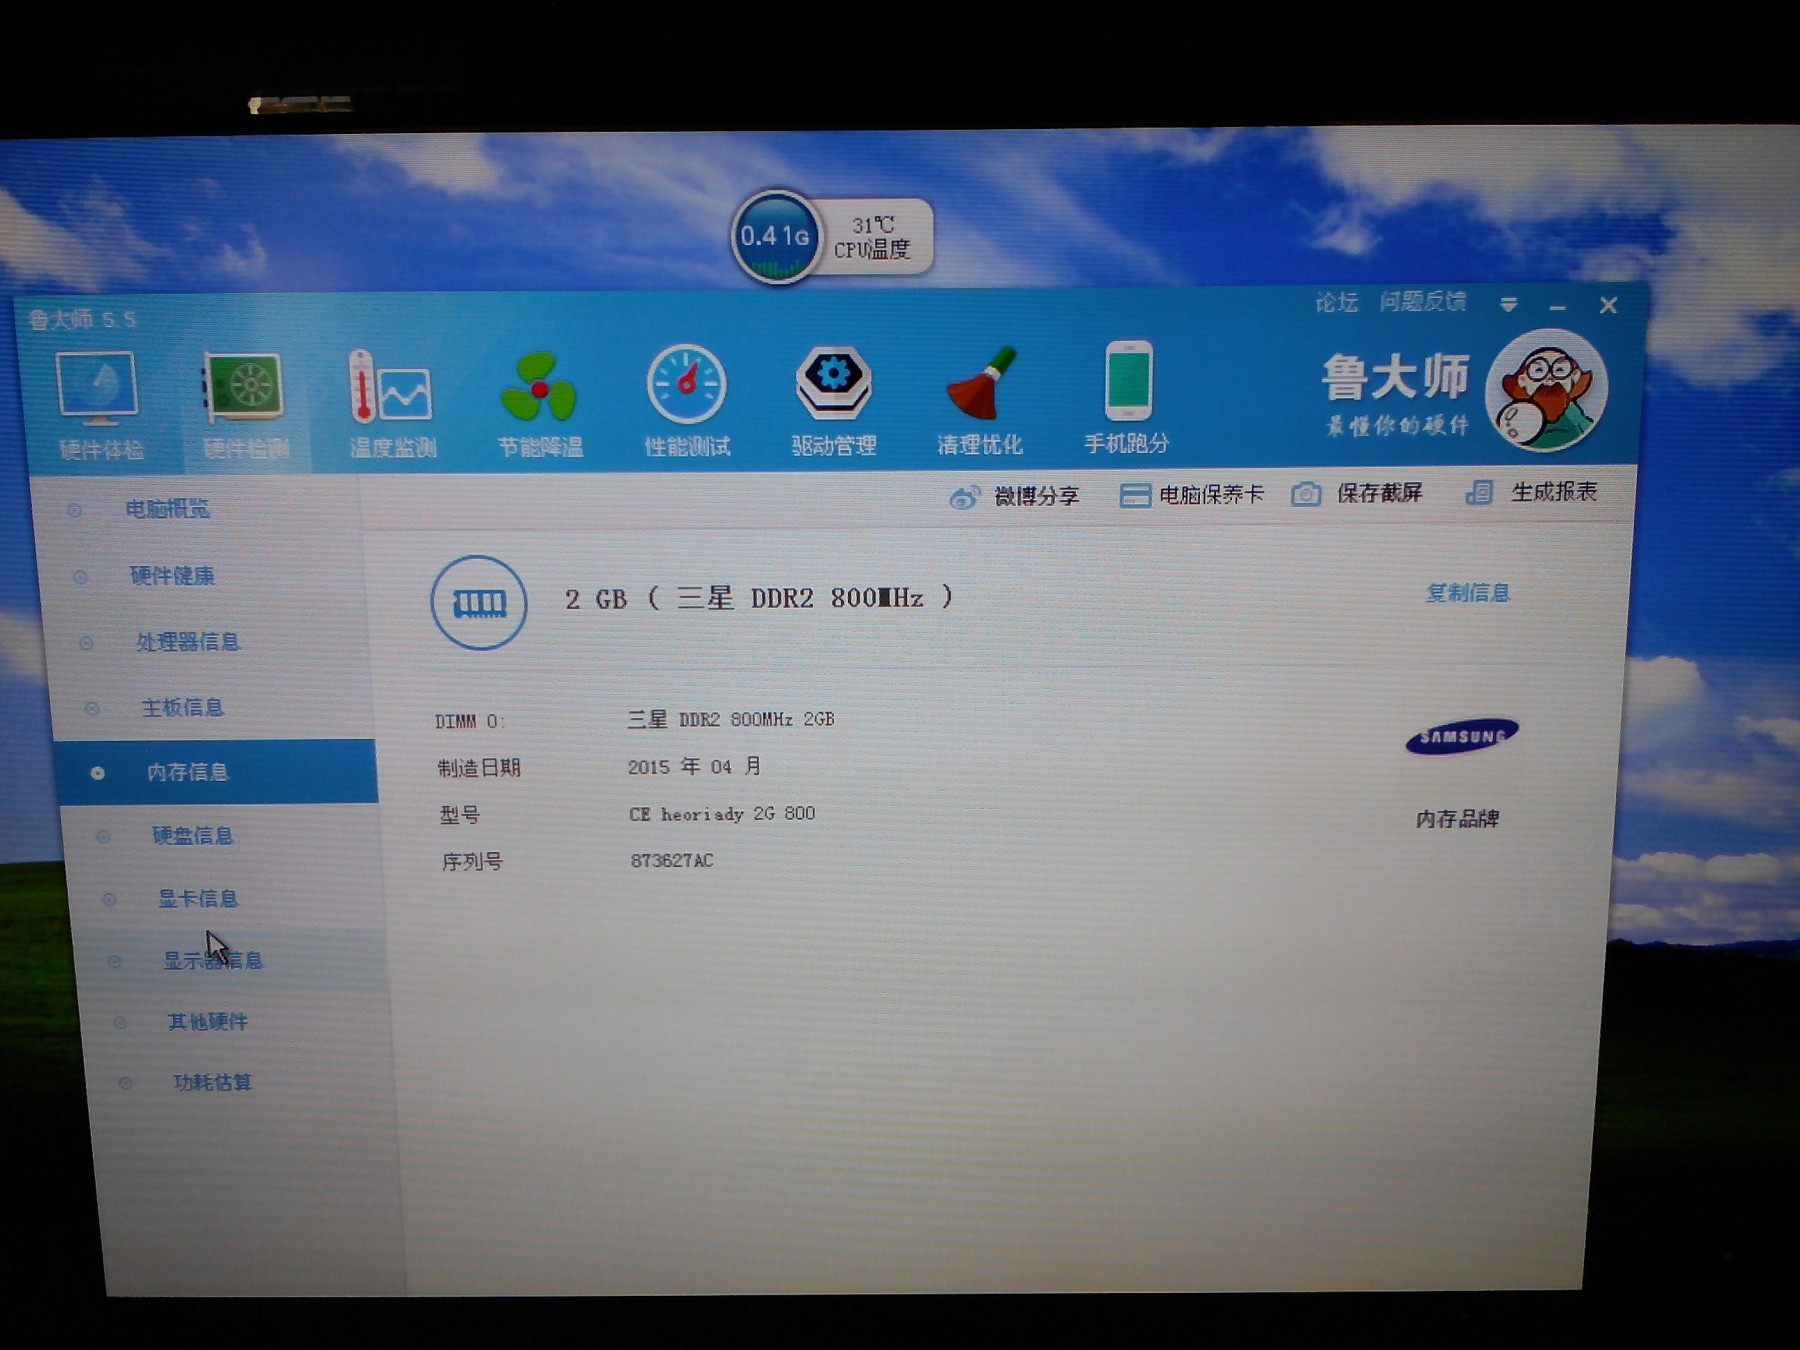
Task: Open 温度监测 temperature monitoring
Action: 392,403
